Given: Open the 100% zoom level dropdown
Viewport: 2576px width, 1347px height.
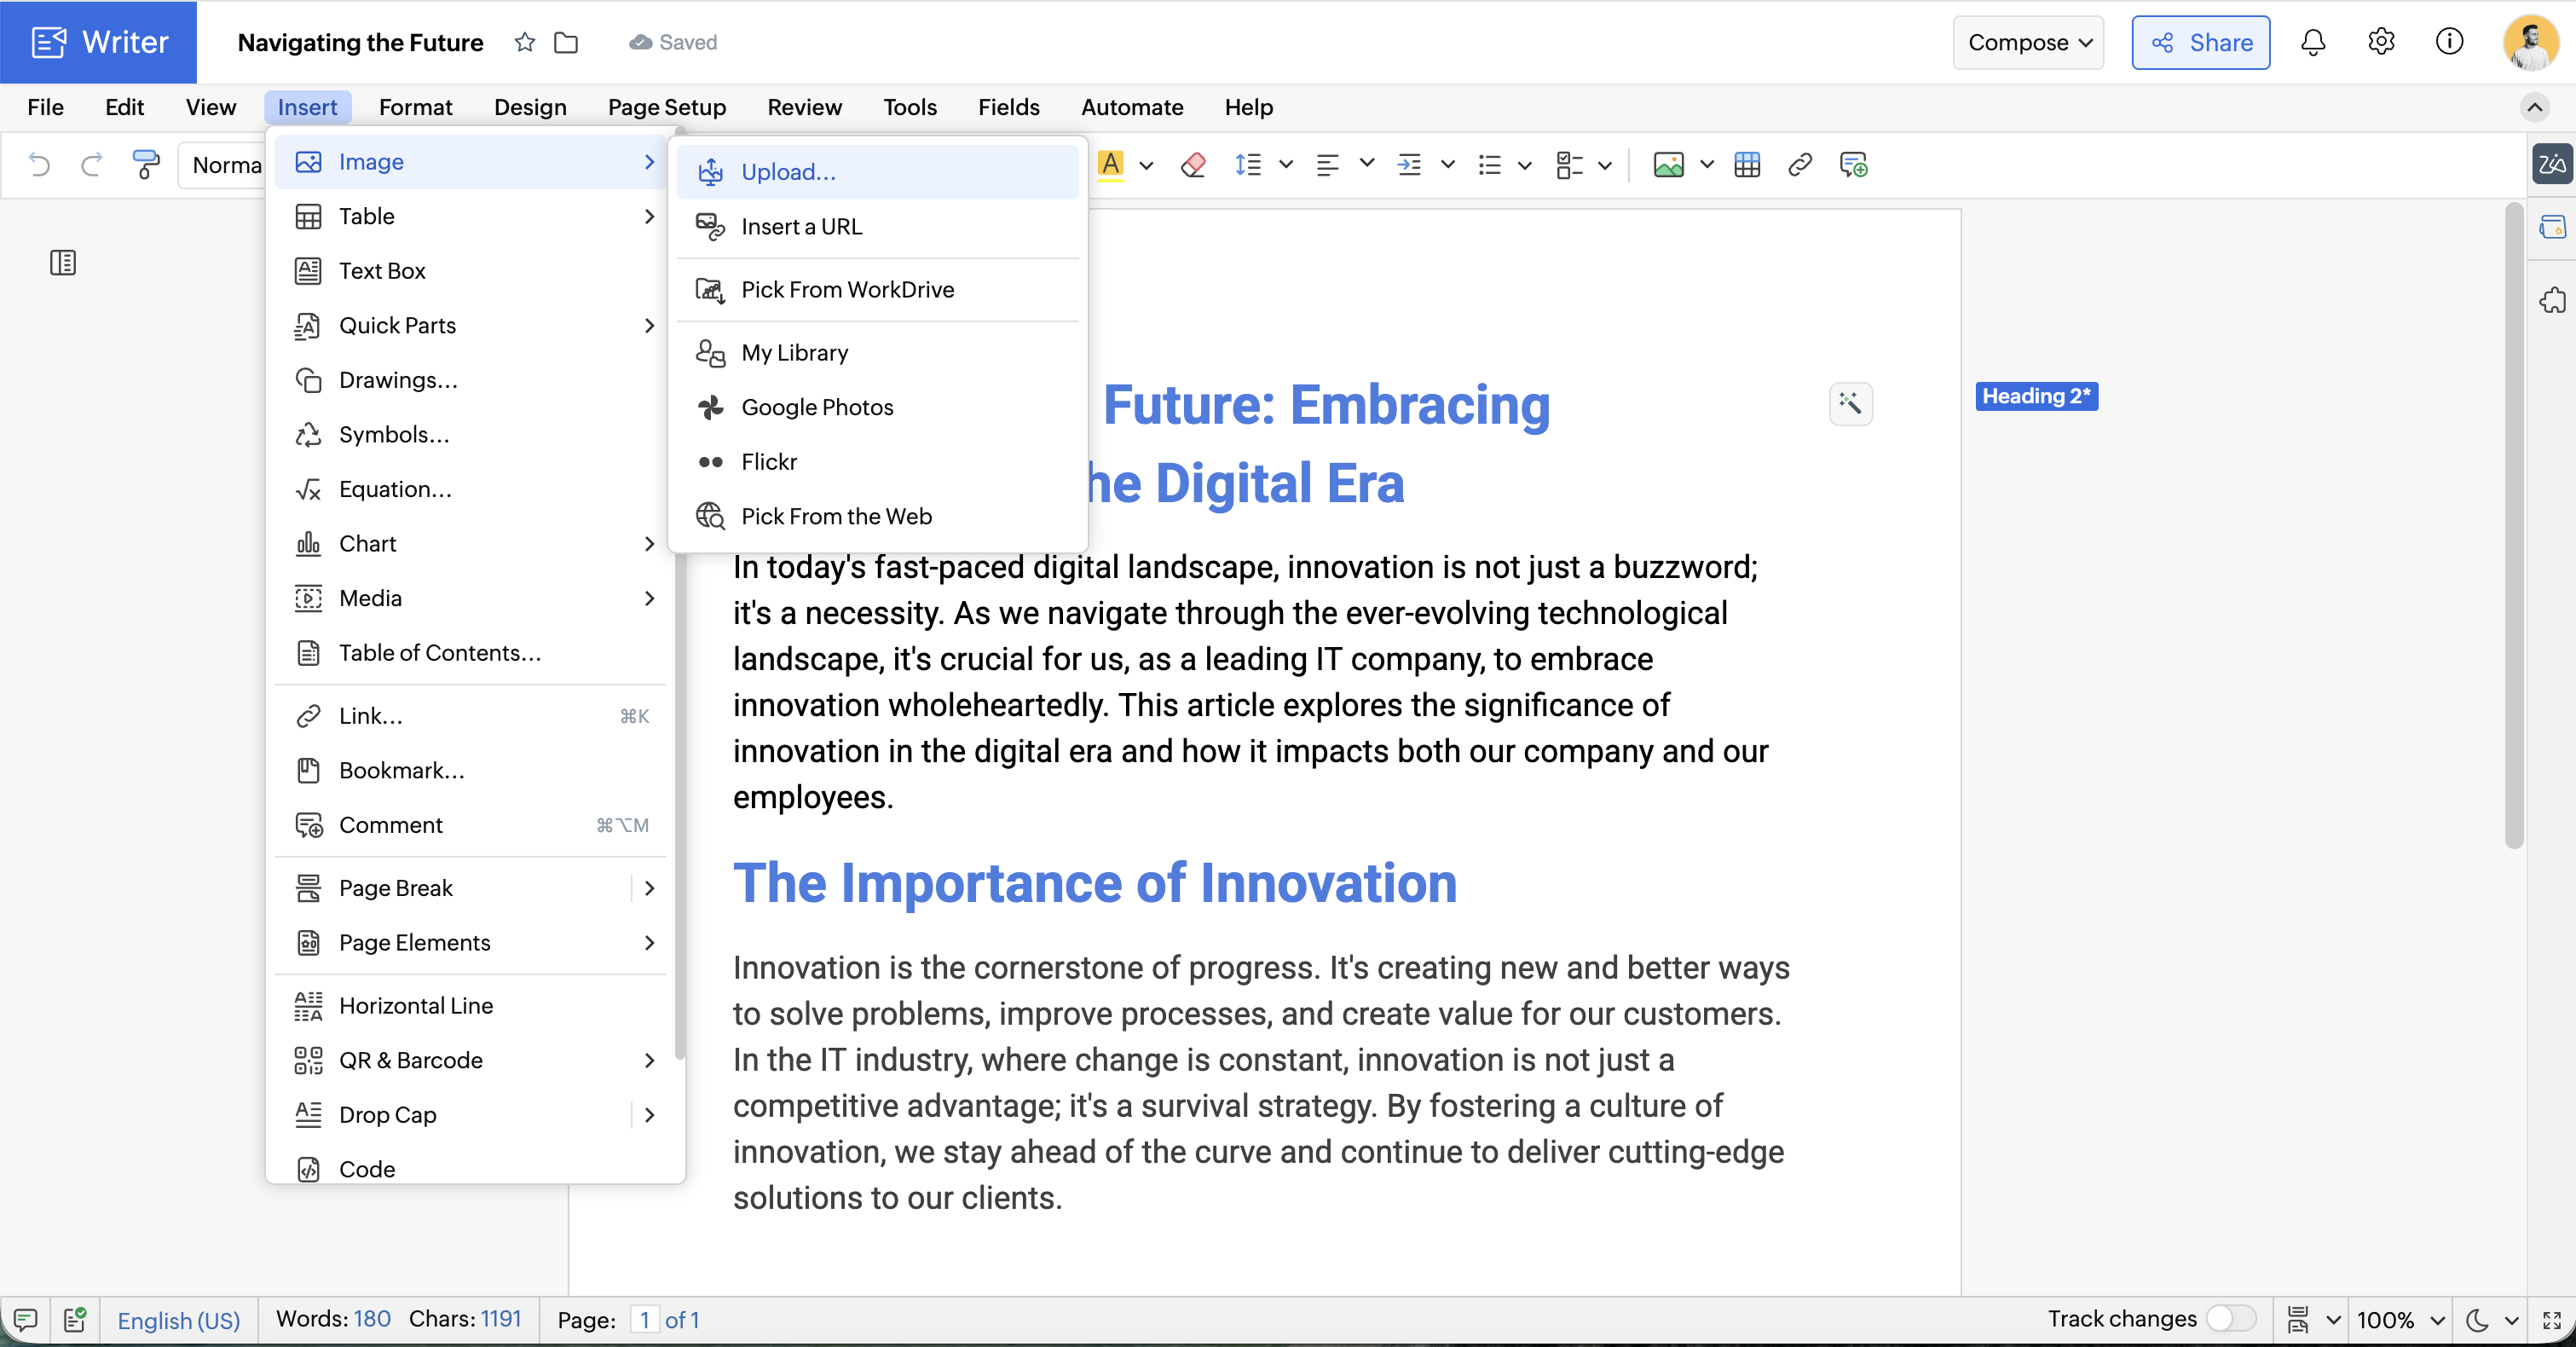Looking at the screenshot, I should point(2401,1320).
